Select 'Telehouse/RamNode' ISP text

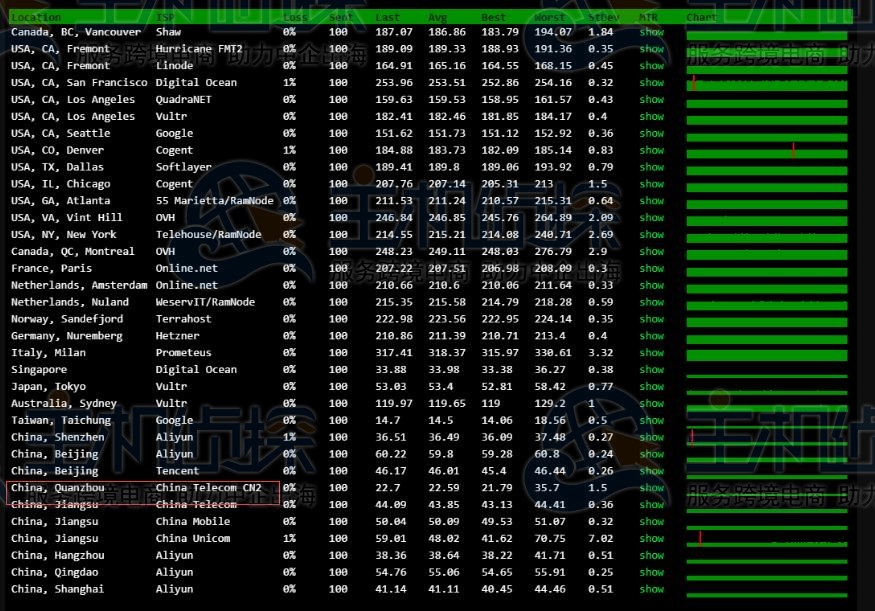point(208,234)
